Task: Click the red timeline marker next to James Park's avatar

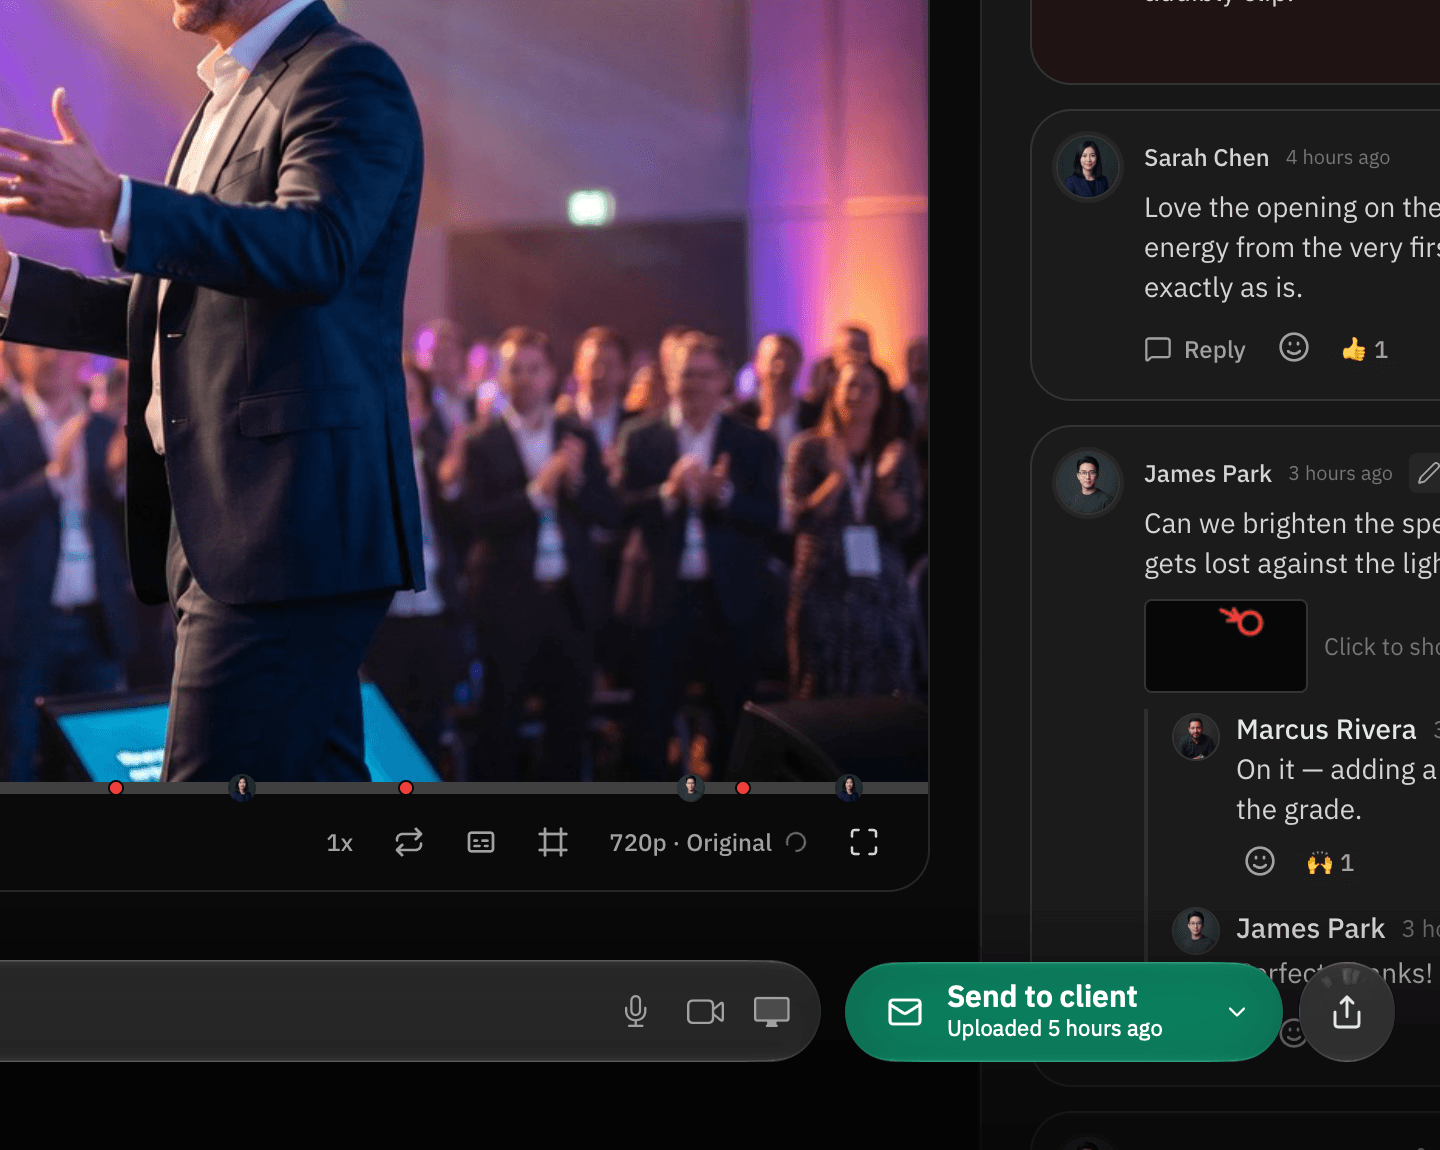Action: (743, 788)
